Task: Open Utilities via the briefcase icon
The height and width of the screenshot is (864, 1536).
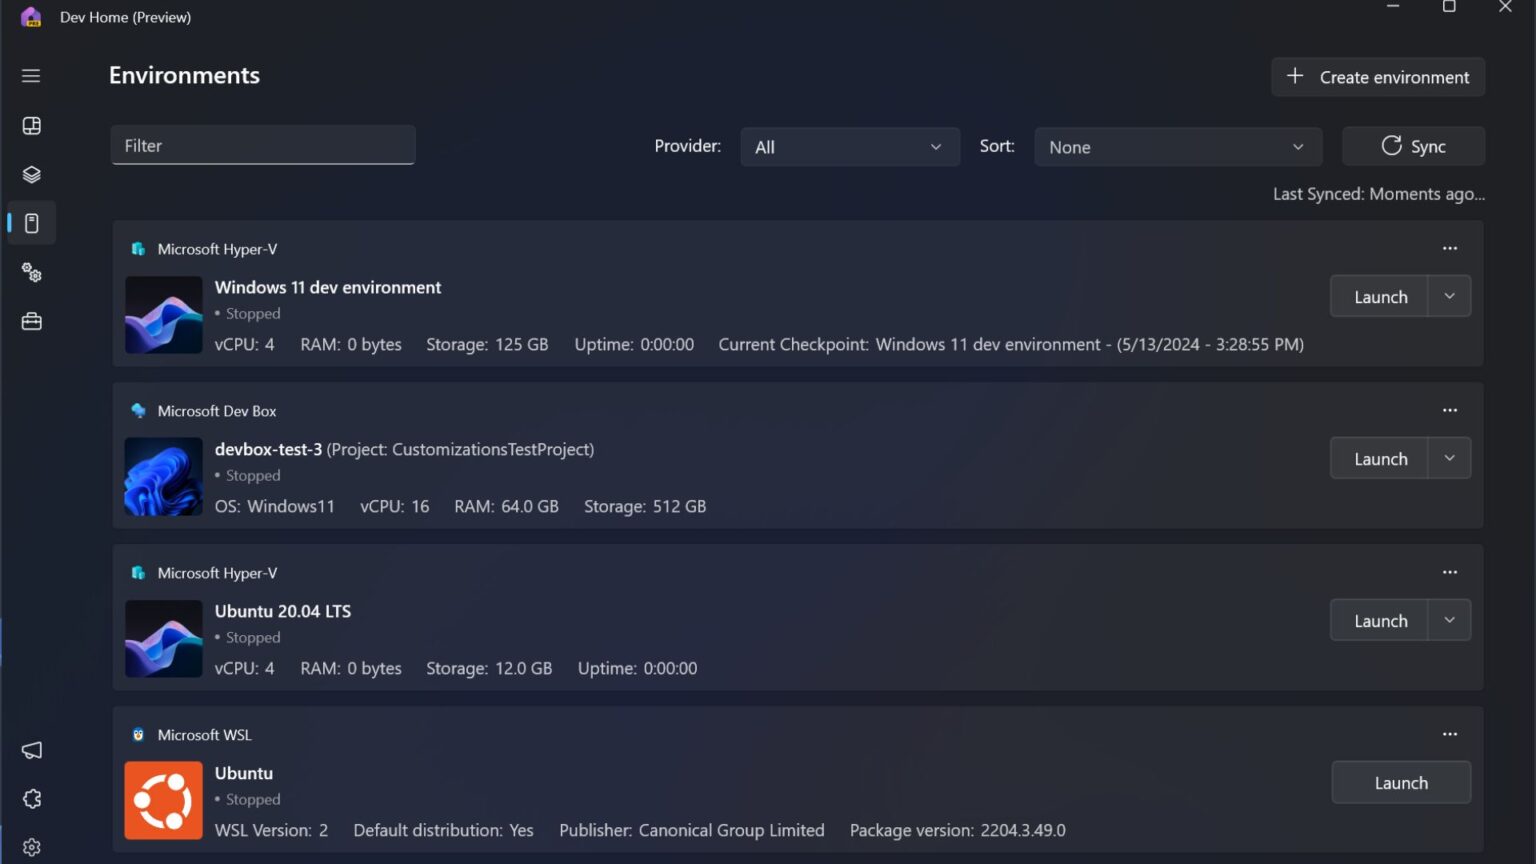Action: tap(31, 320)
